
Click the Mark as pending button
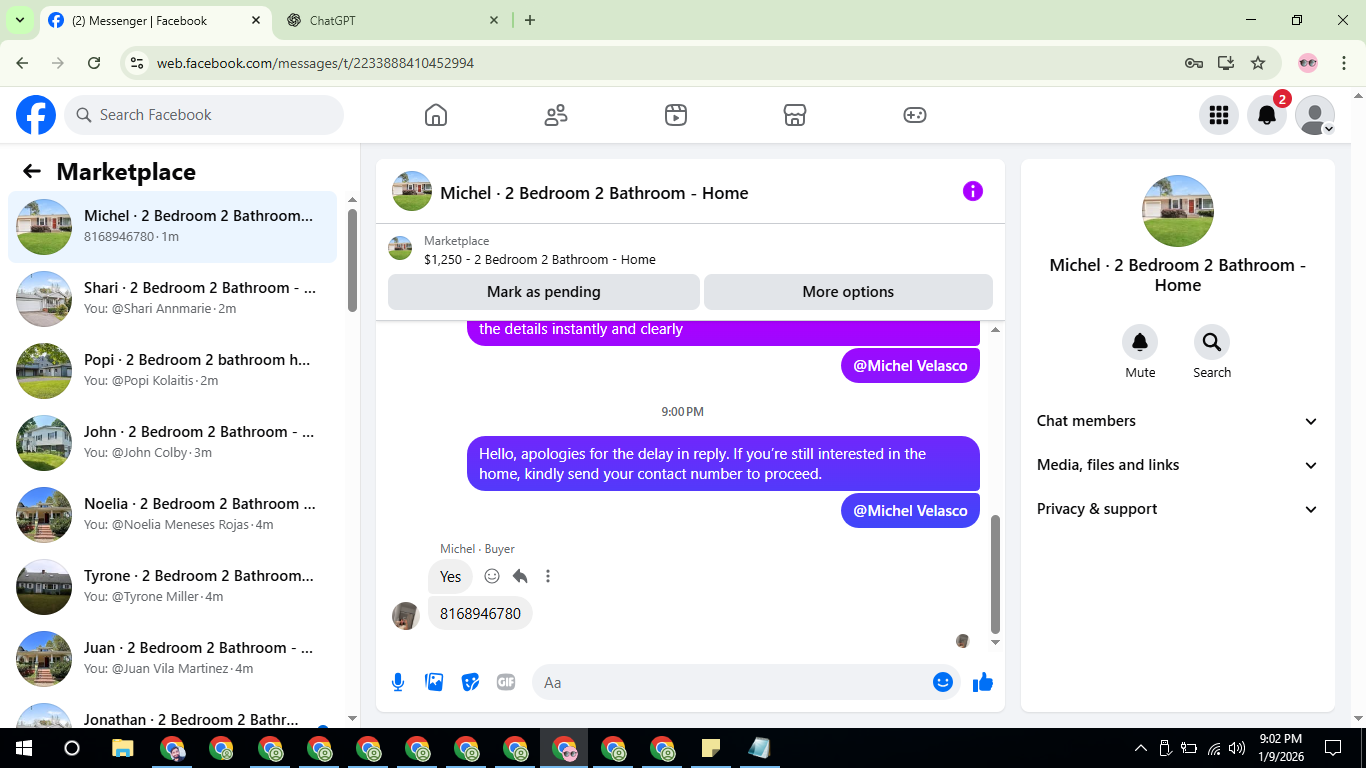[x=544, y=292]
